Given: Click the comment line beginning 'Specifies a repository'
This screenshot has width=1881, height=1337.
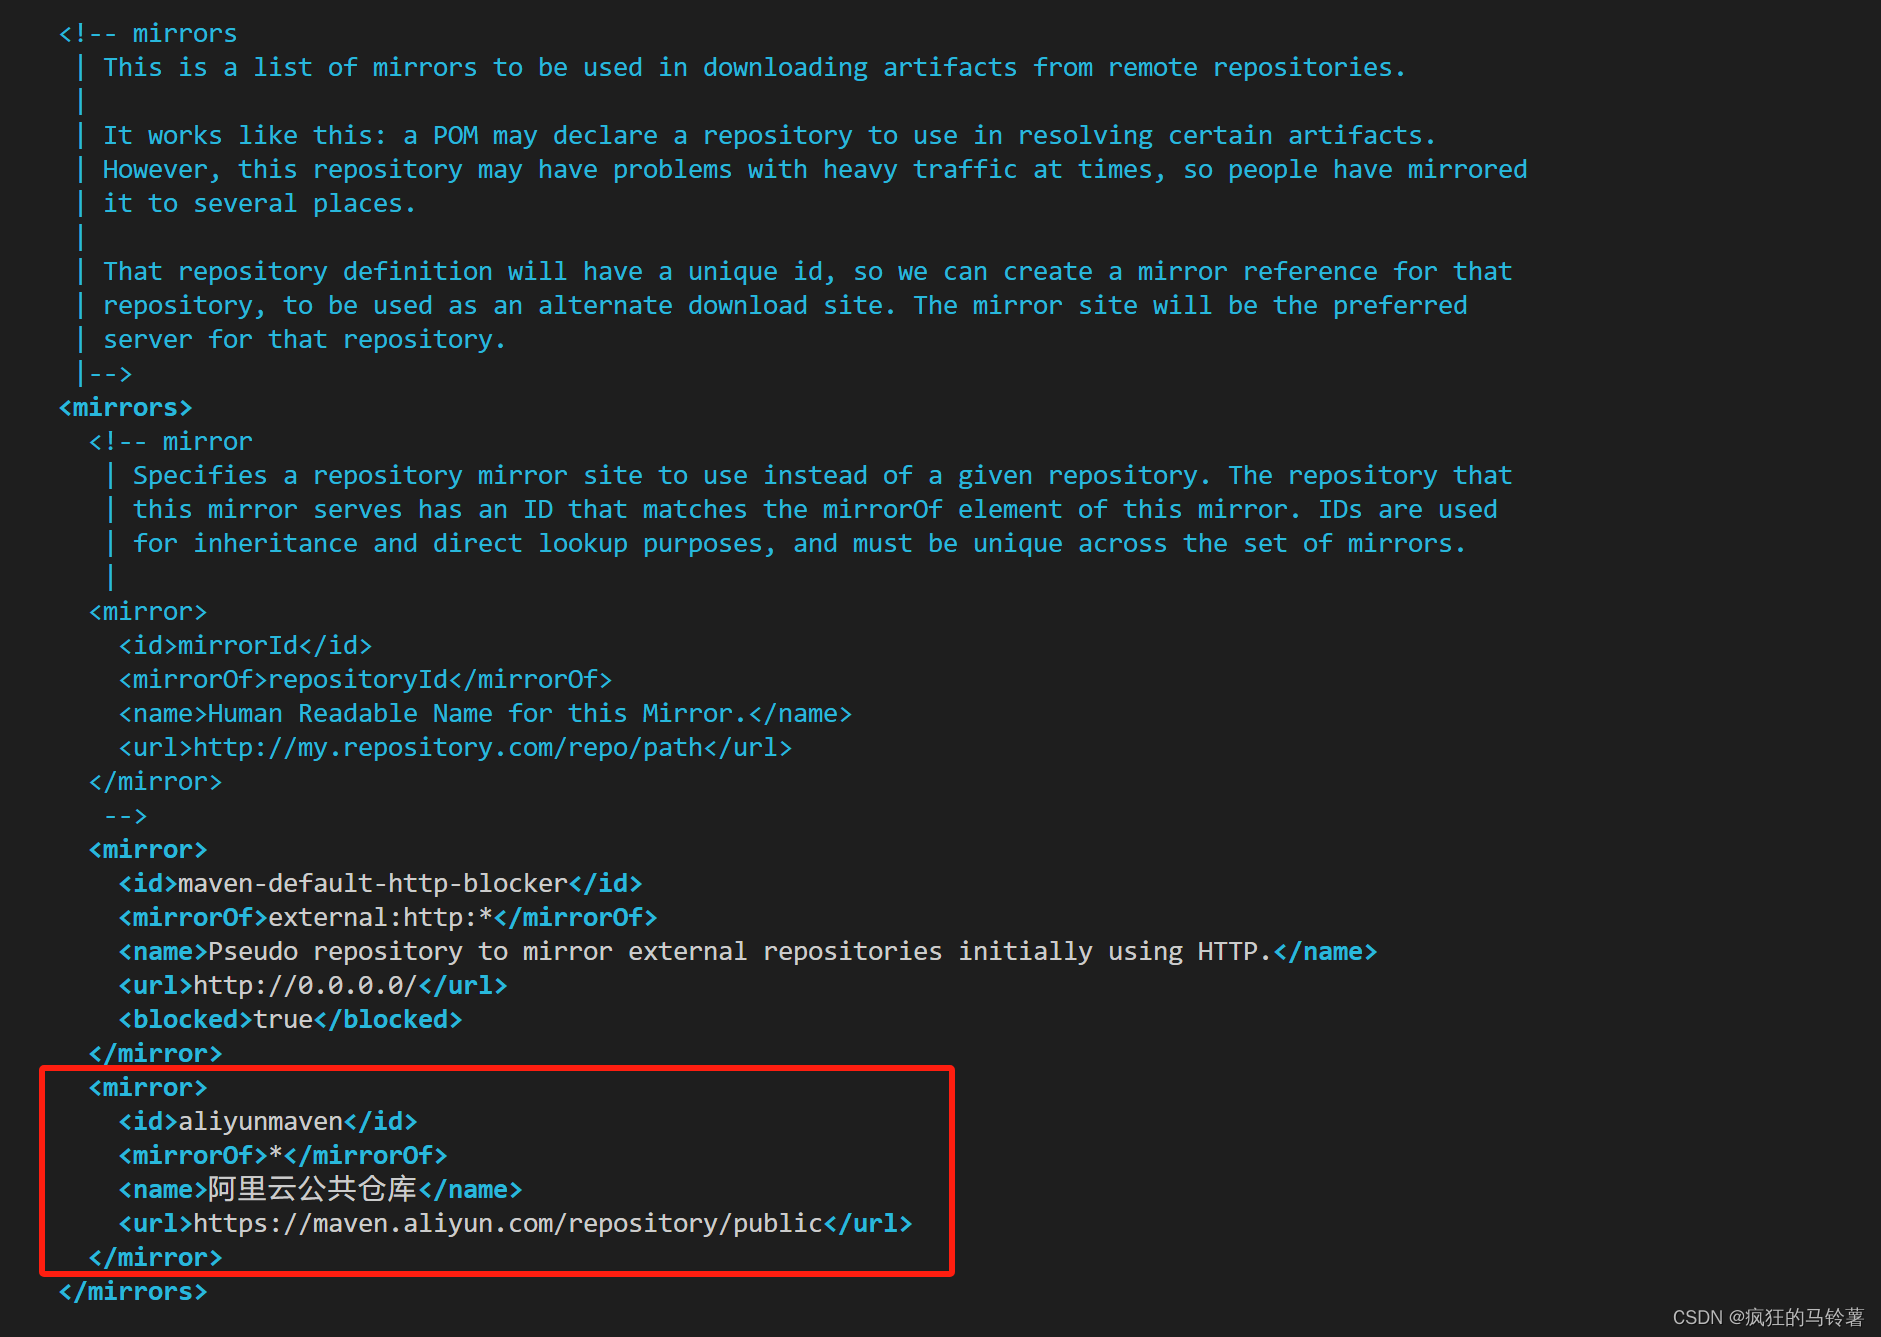Looking at the screenshot, I should pos(822,475).
